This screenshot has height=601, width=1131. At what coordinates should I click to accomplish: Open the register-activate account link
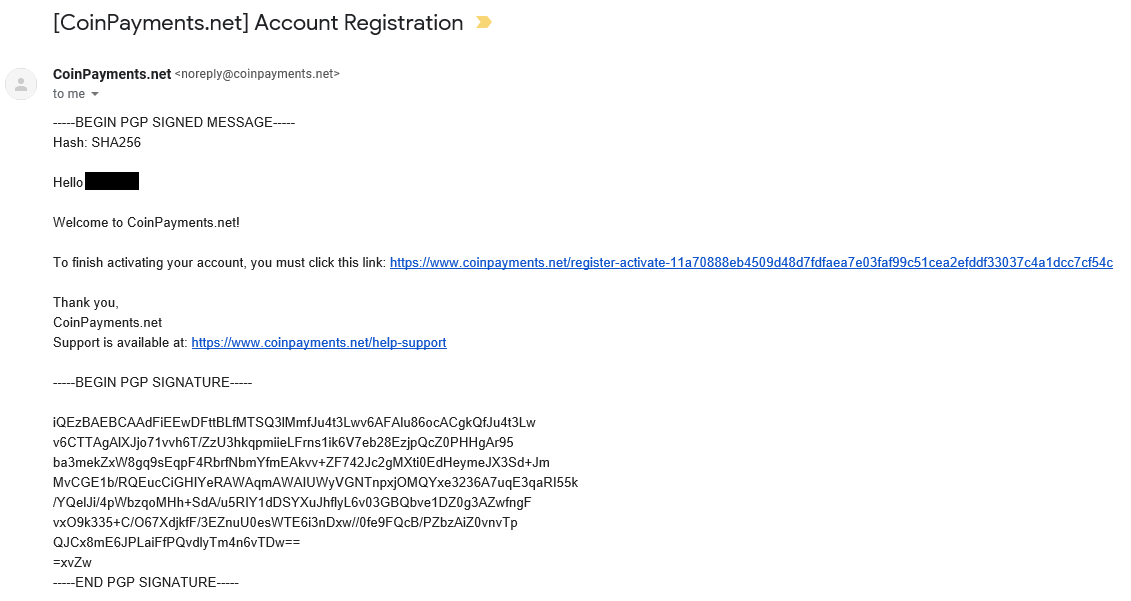(750, 262)
